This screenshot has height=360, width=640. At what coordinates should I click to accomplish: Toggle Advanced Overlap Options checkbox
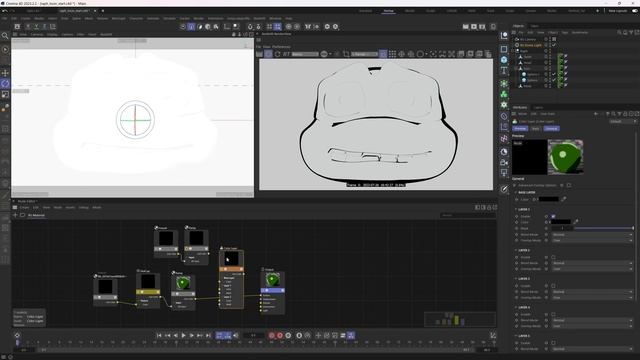569,185
